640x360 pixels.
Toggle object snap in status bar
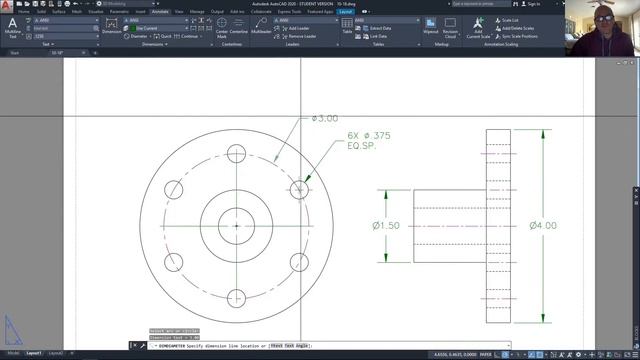coord(540,355)
